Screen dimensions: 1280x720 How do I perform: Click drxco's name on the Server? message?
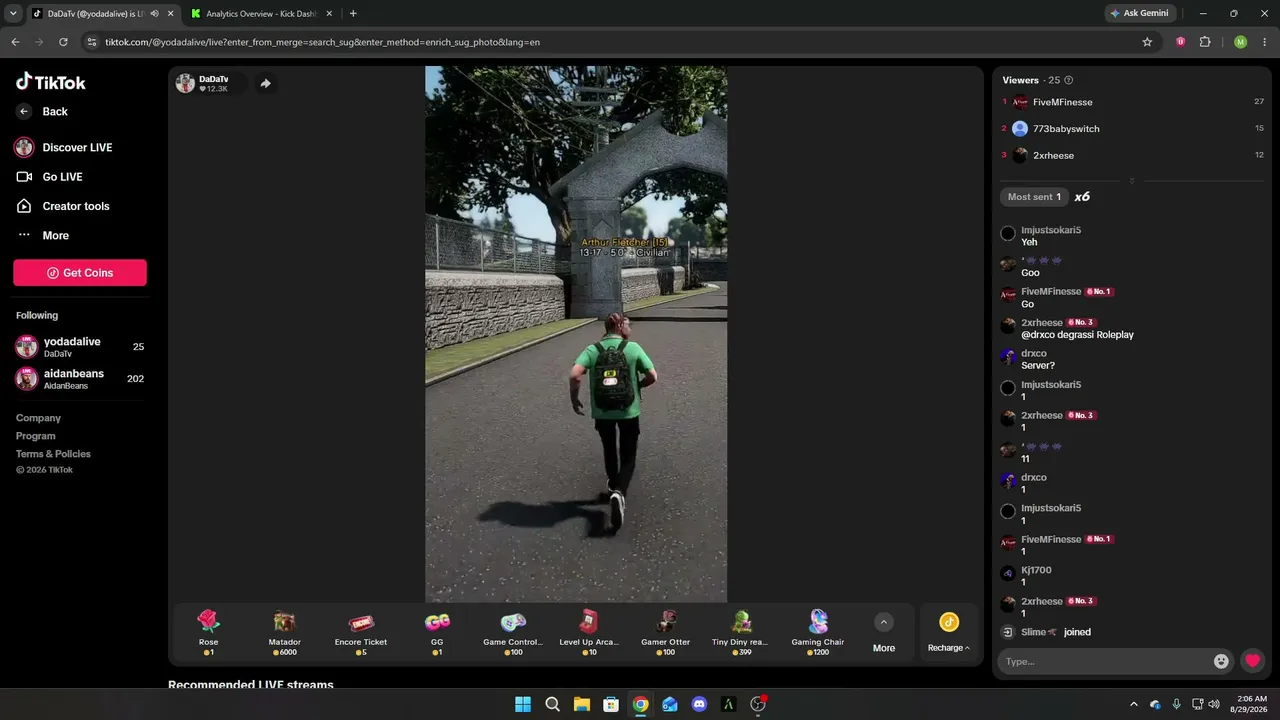(1034, 353)
